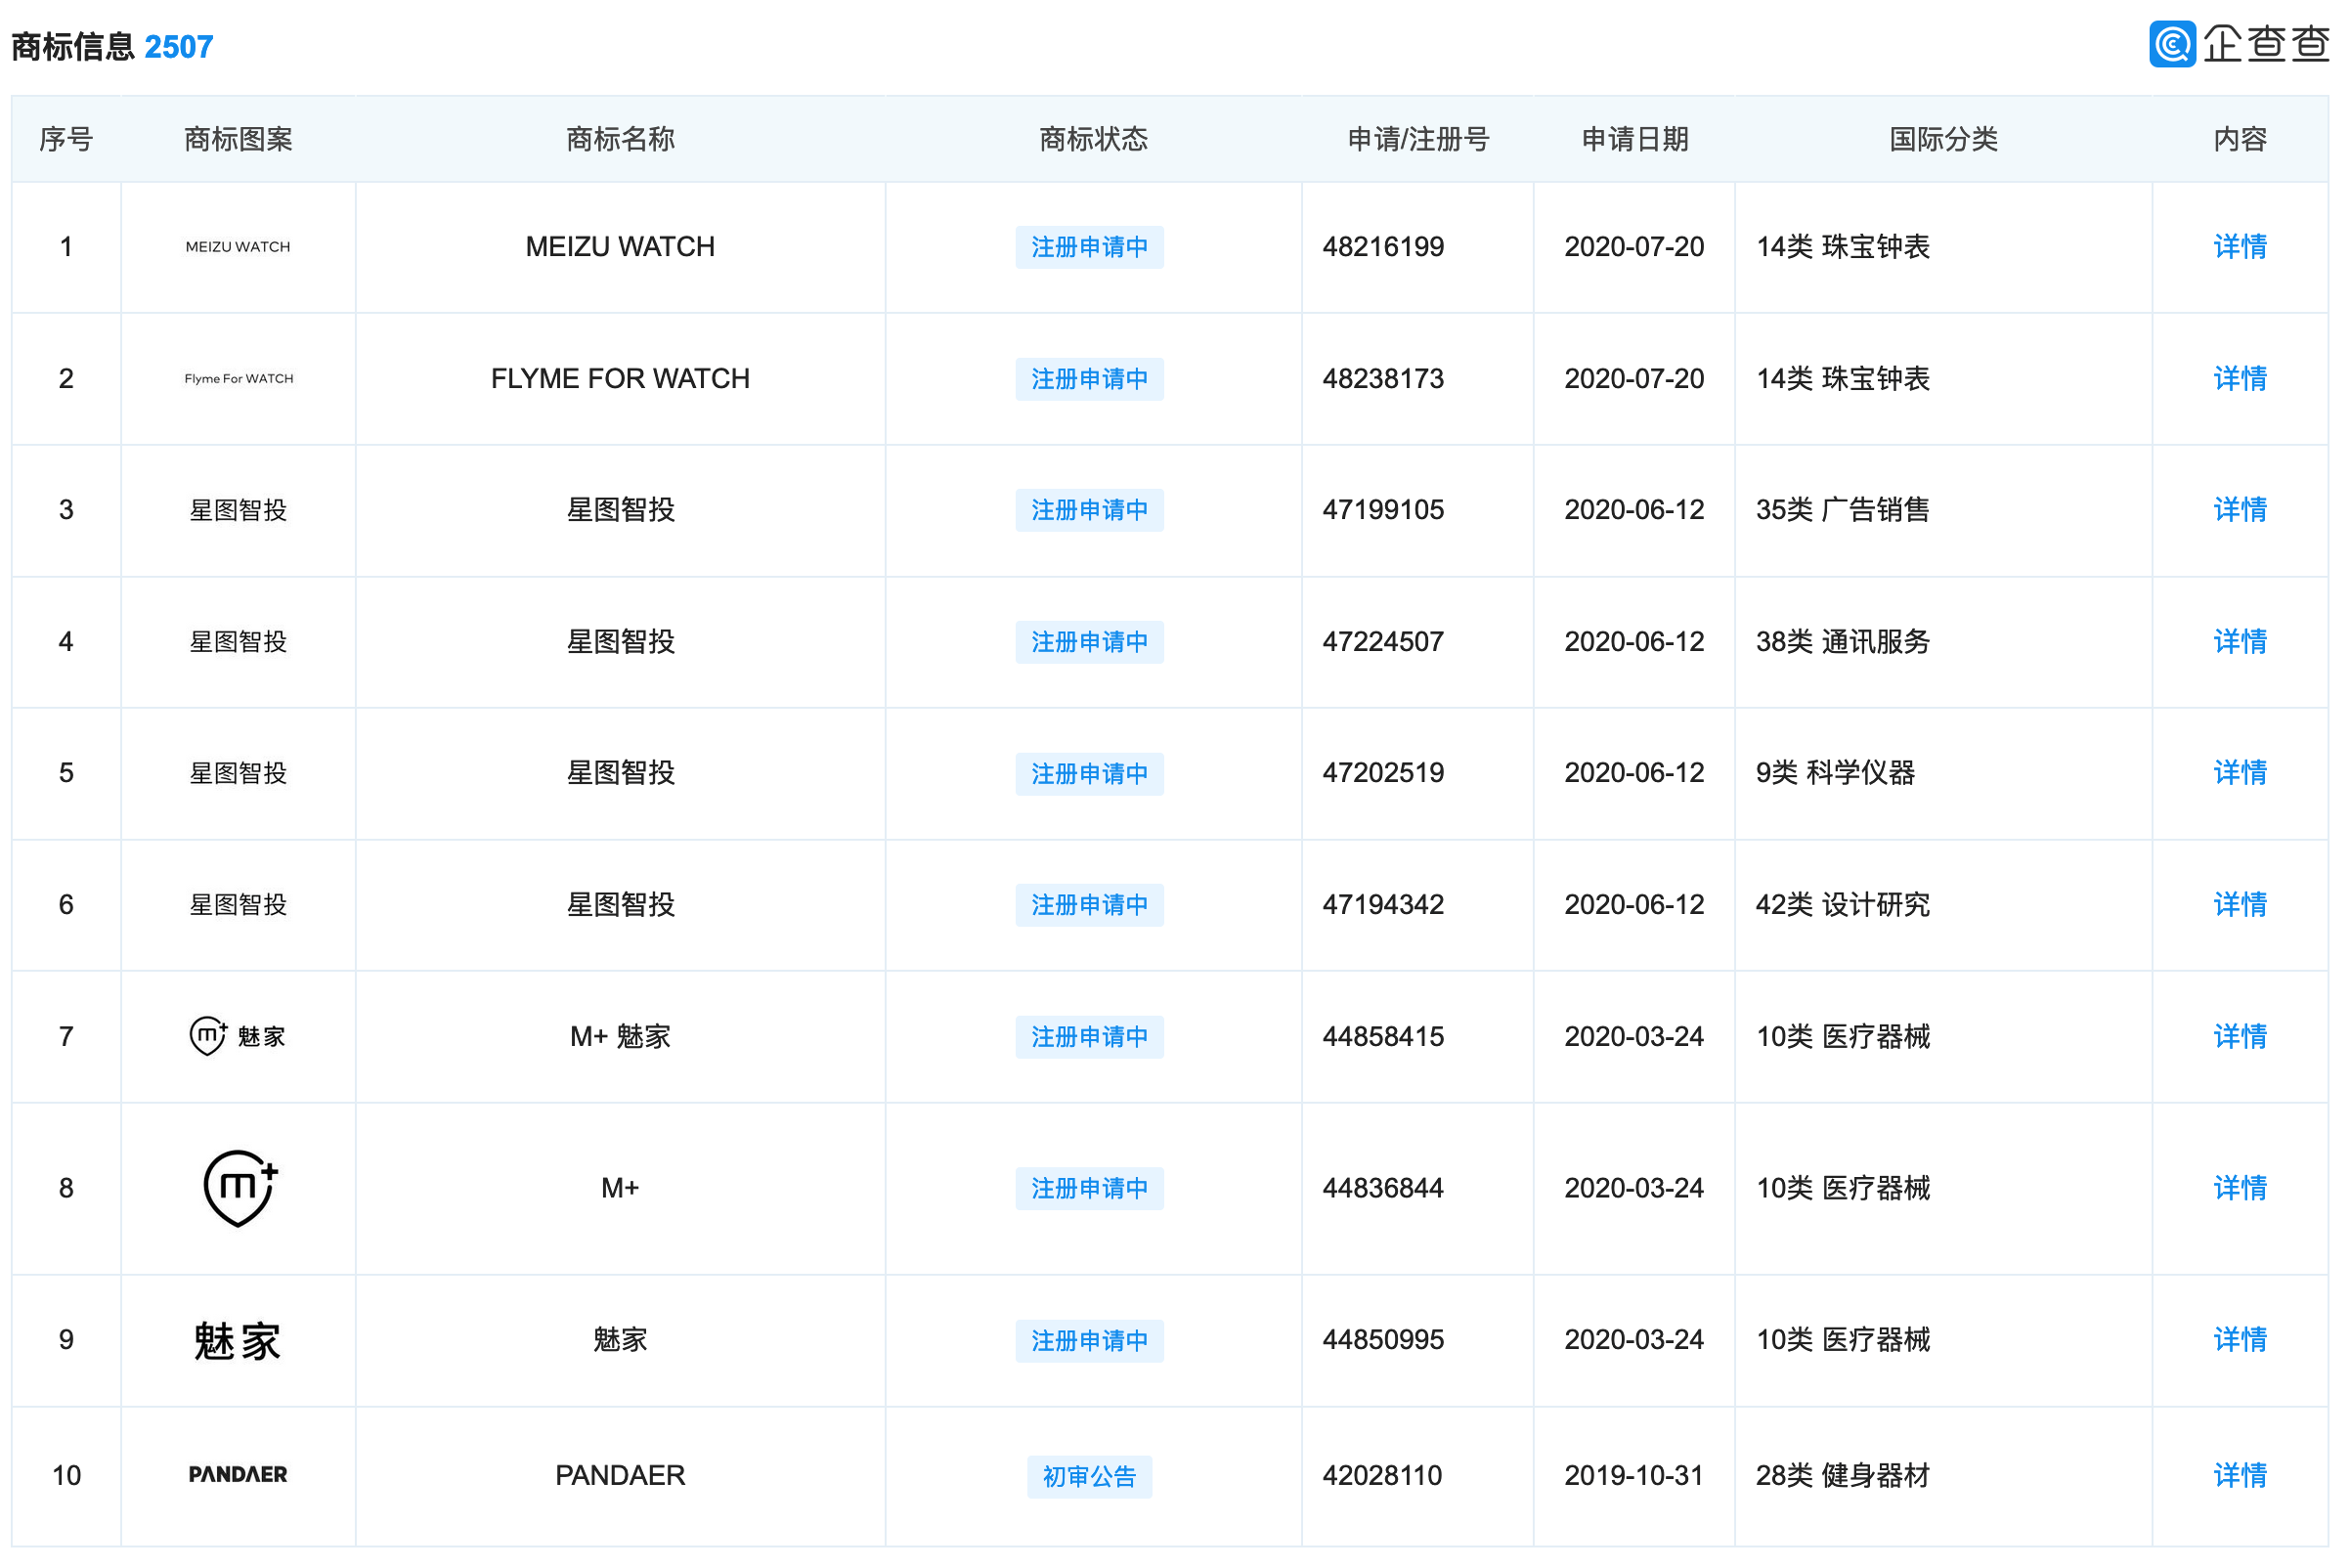Select registration number 48216199

1383,247
